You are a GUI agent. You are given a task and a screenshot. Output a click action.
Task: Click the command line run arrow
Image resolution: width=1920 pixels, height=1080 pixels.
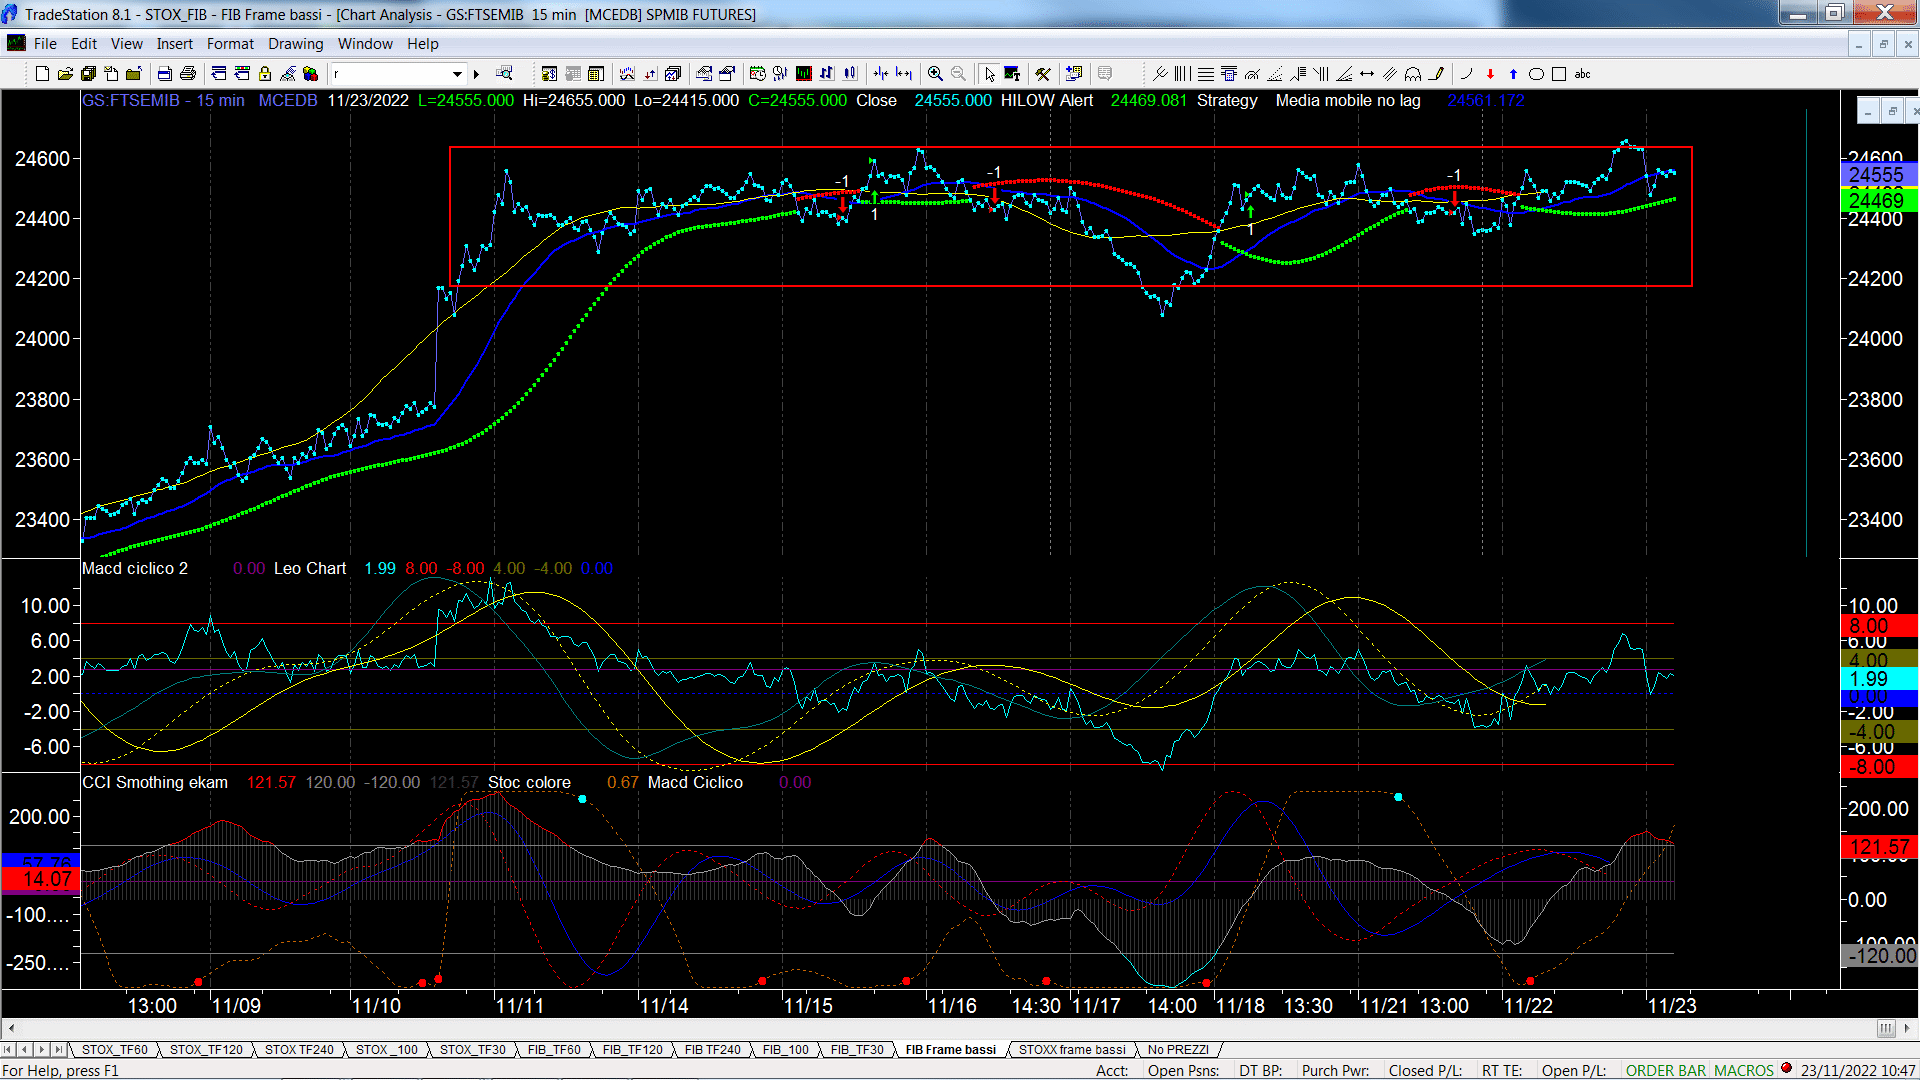pyautogui.click(x=477, y=74)
